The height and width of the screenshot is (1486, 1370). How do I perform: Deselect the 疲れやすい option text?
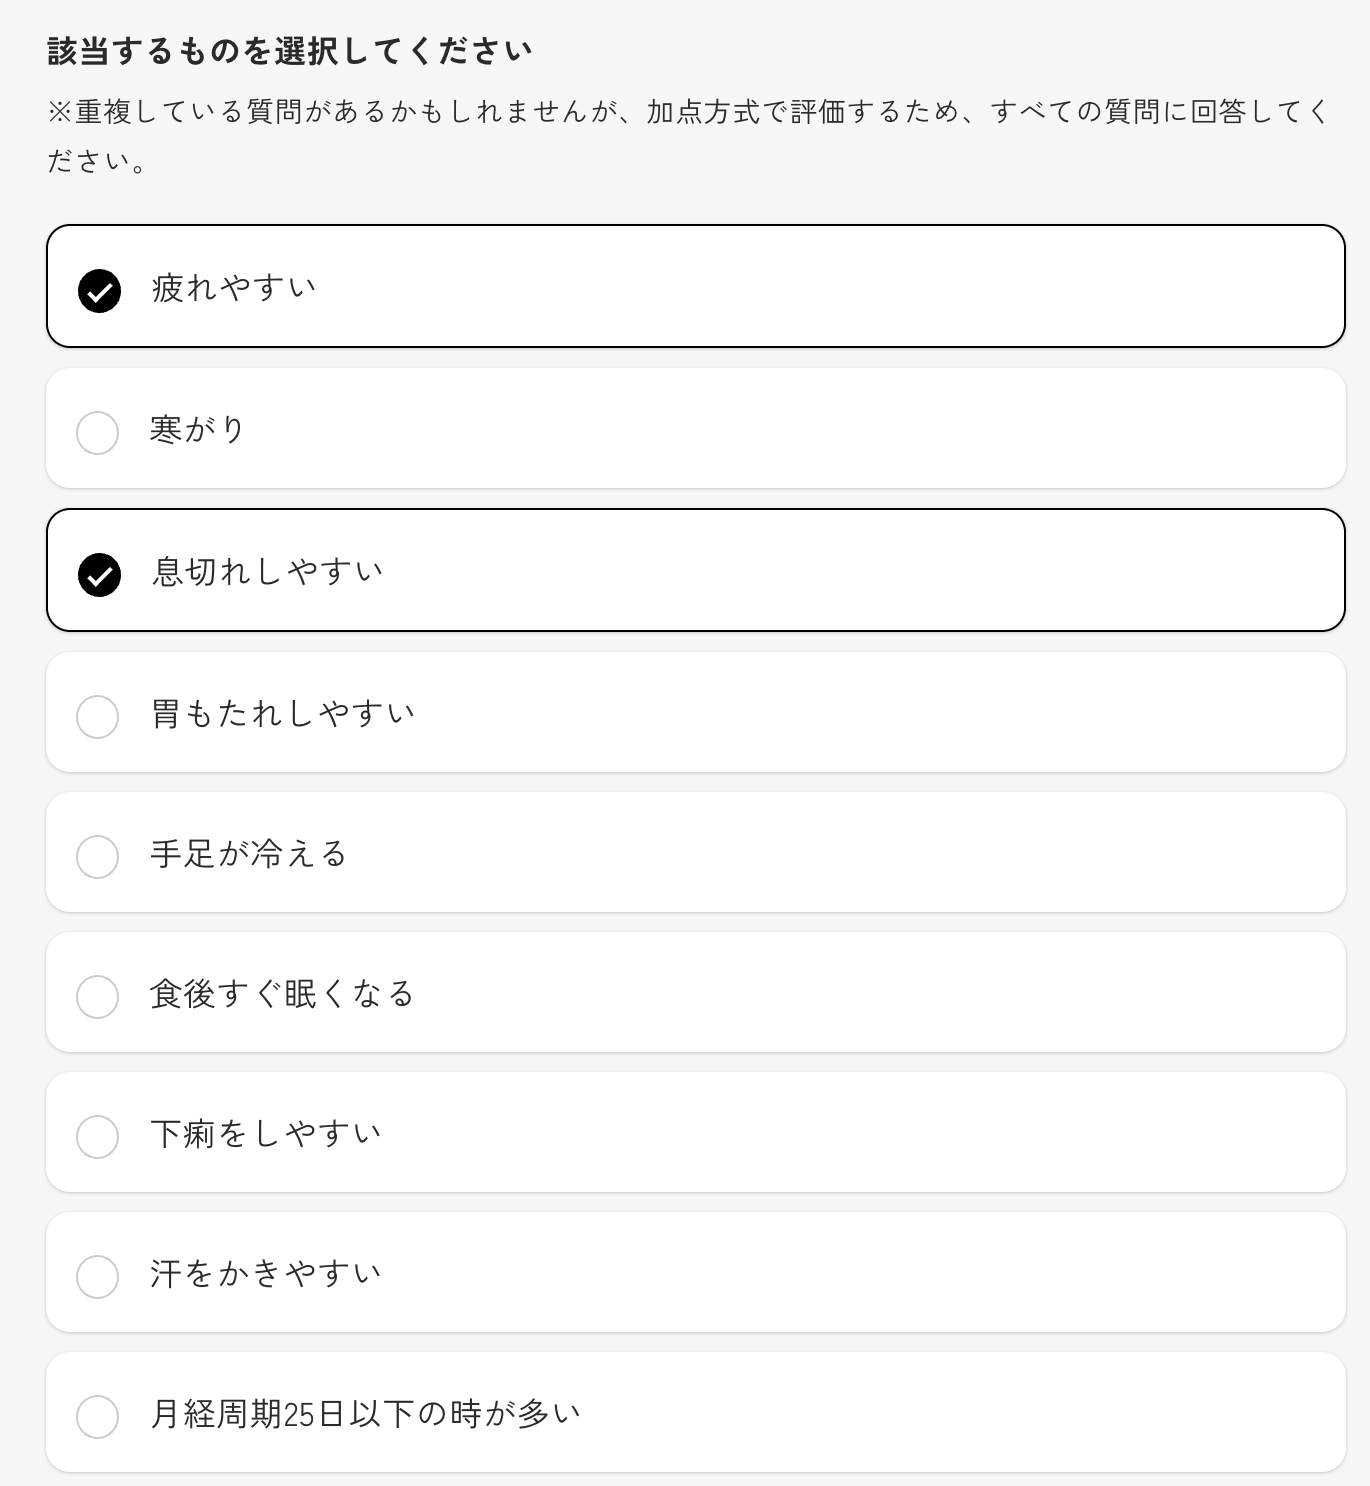point(234,287)
